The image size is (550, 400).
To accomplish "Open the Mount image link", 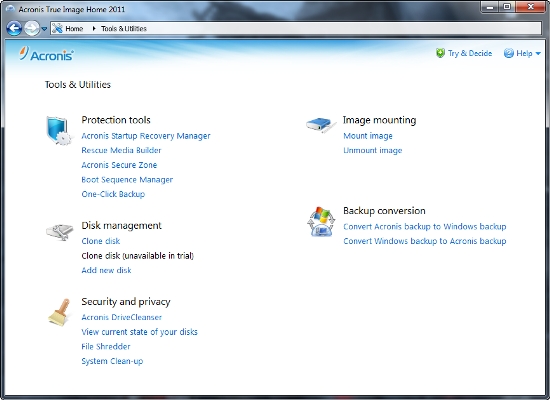I will click(x=368, y=136).
